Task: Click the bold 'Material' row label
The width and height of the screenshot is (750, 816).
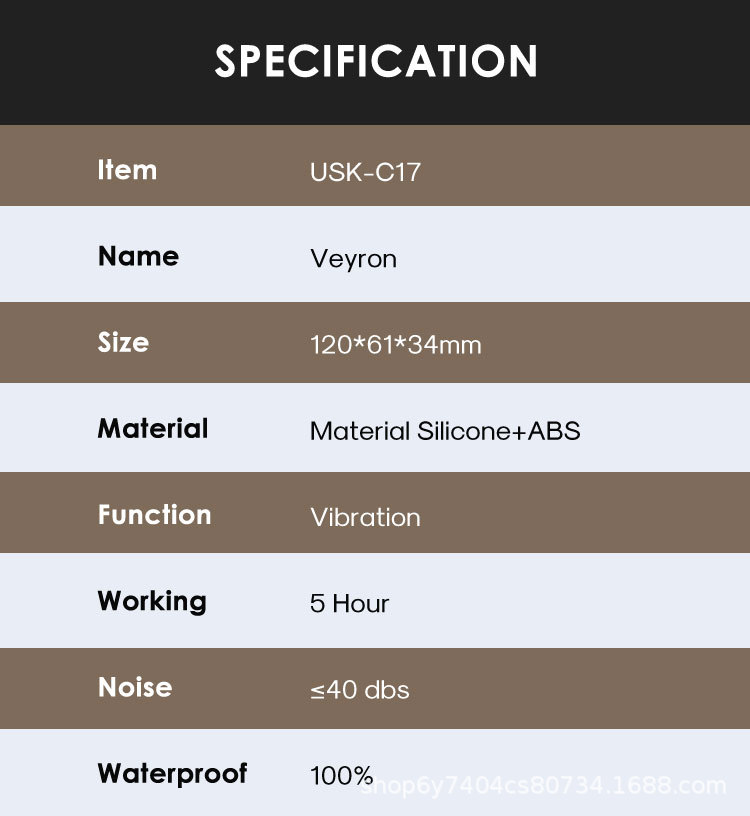Action: (153, 428)
